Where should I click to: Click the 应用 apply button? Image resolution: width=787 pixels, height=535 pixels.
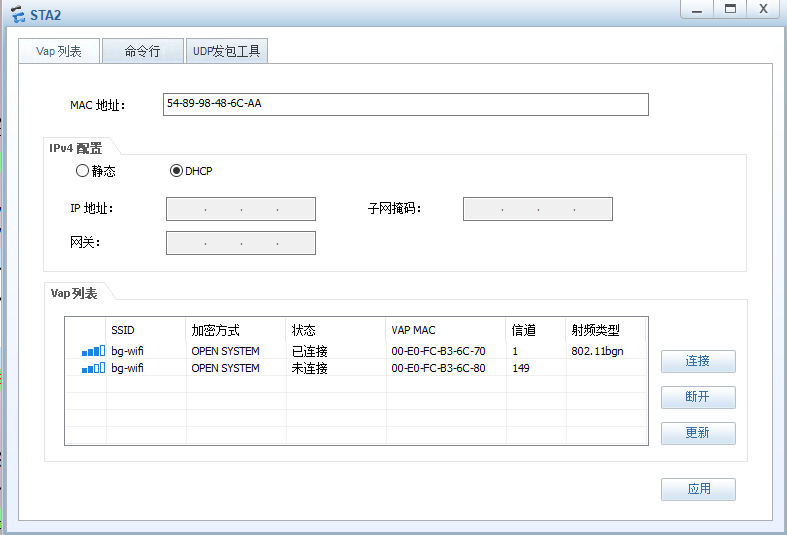(698, 489)
